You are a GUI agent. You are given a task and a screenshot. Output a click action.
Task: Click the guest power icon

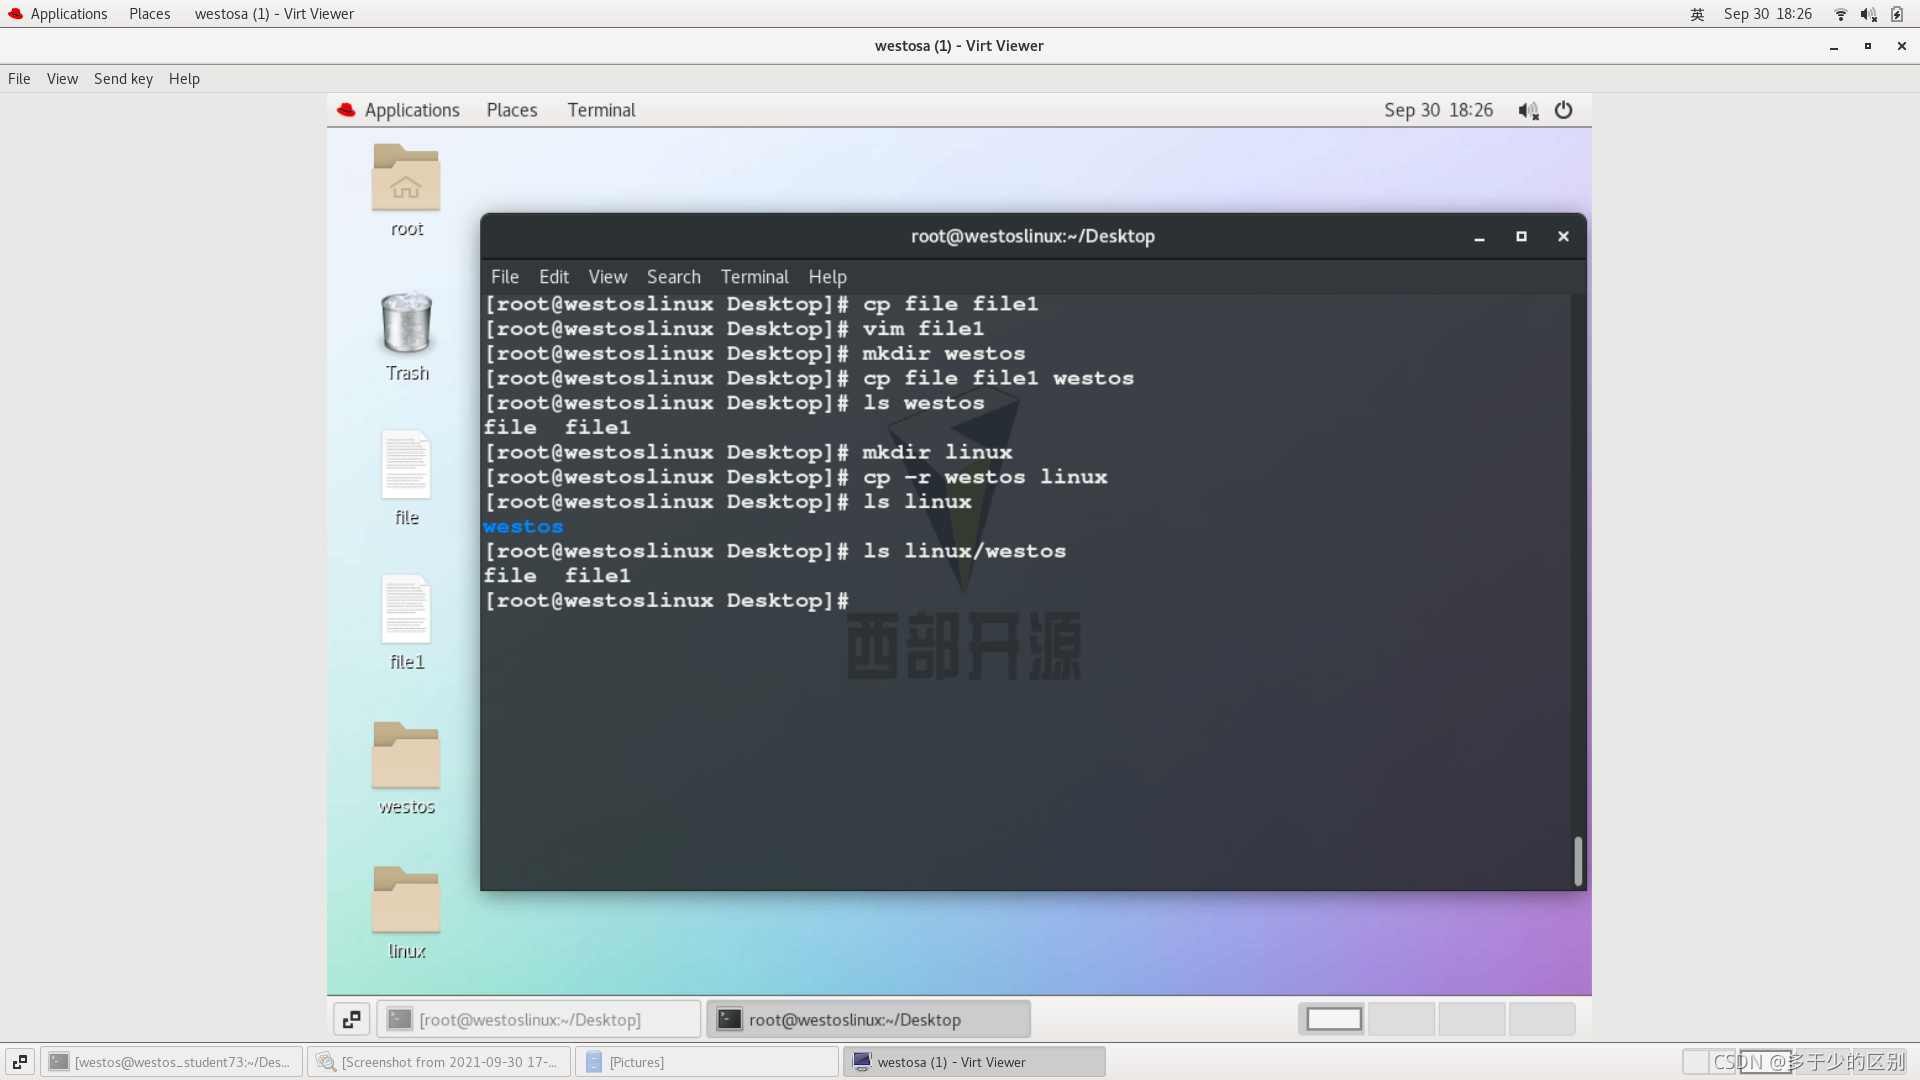tap(1563, 111)
